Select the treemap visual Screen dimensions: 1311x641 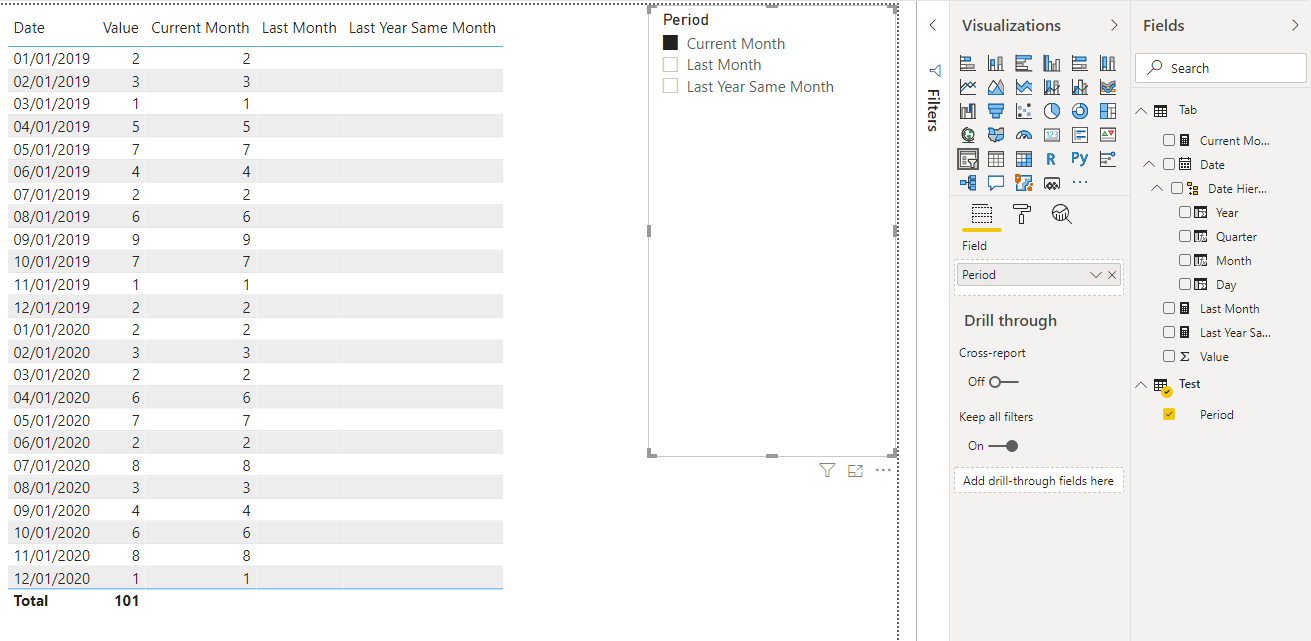(x=1108, y=111)
